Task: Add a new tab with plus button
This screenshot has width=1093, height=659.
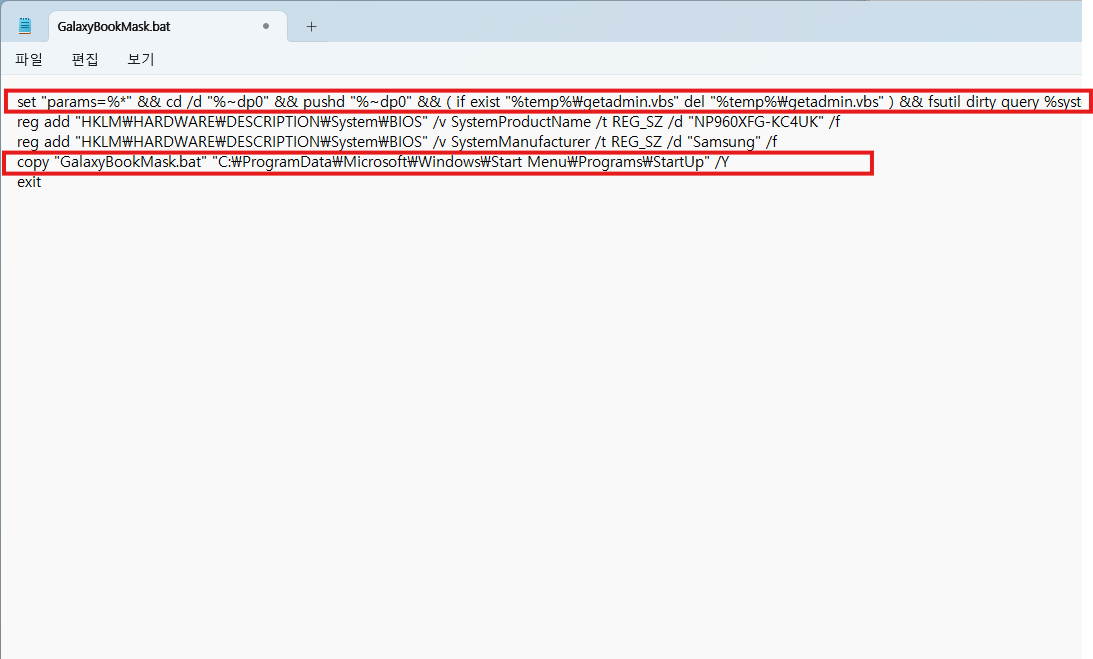Action: tap(312, 26)
